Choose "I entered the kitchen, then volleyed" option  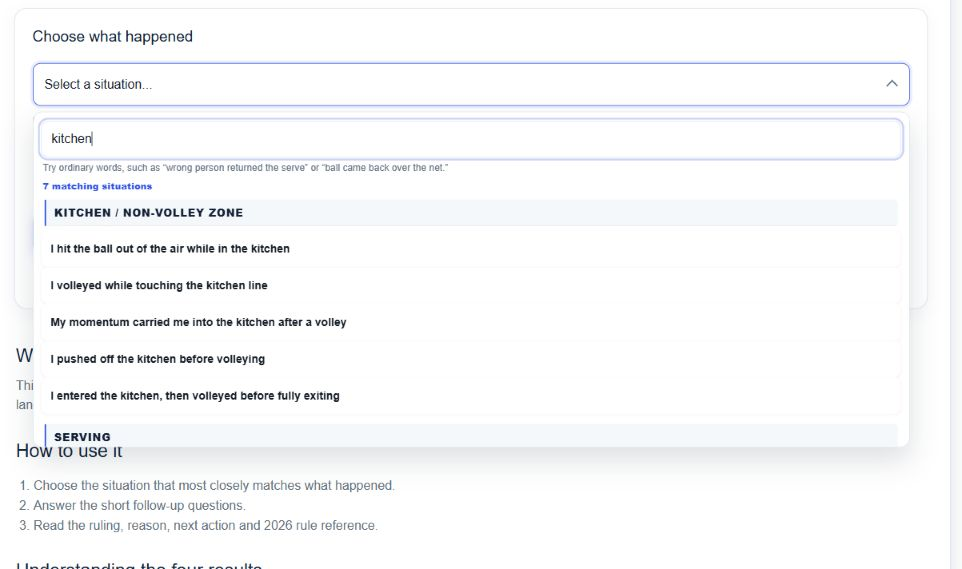471,396
